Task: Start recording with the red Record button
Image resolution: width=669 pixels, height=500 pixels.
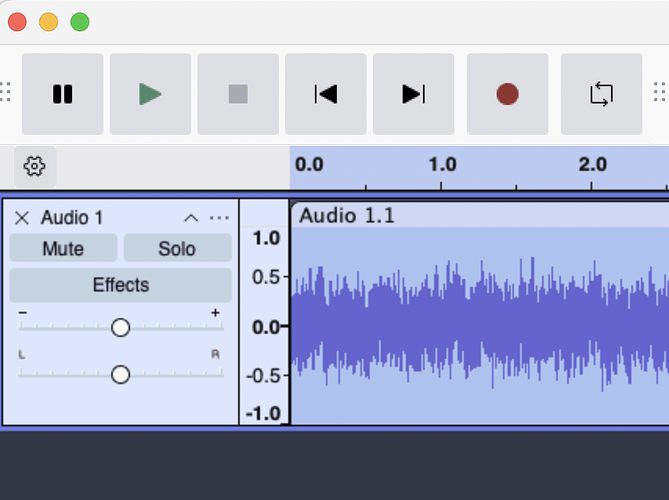Action: click(508, 94)
